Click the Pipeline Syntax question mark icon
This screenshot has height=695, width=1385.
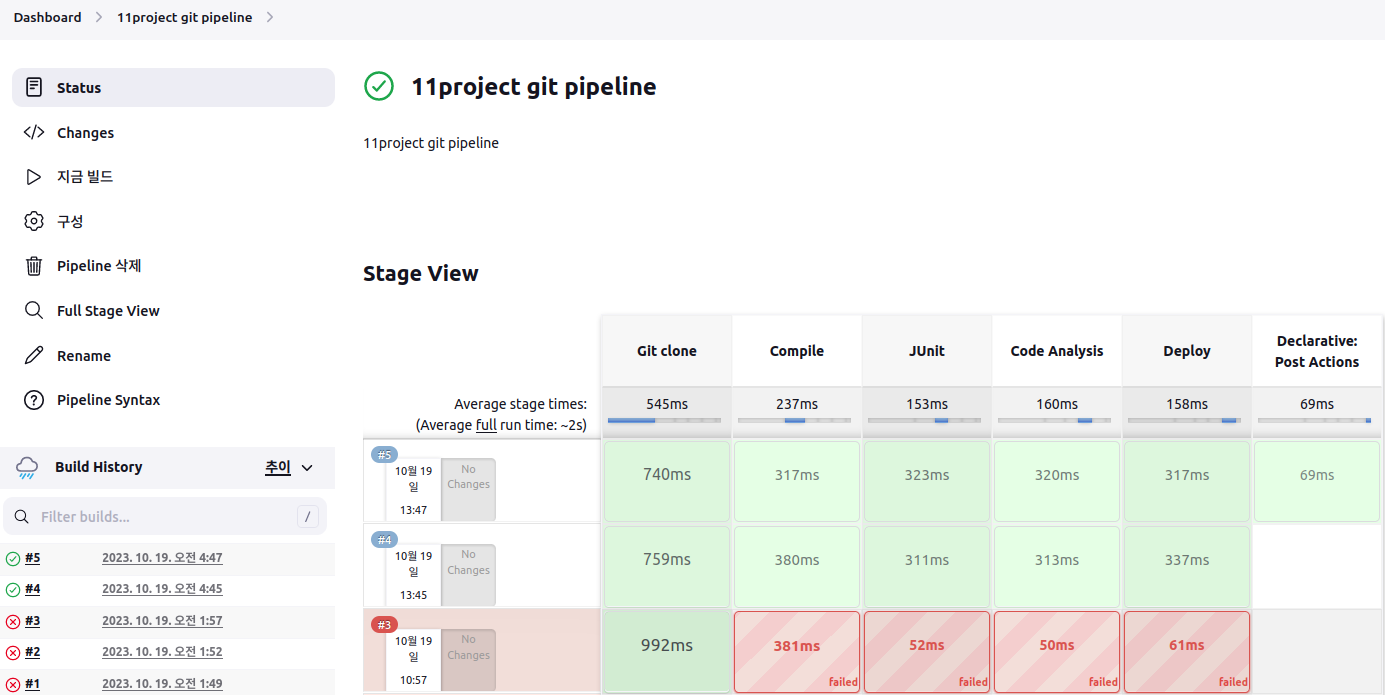(34, 400)
